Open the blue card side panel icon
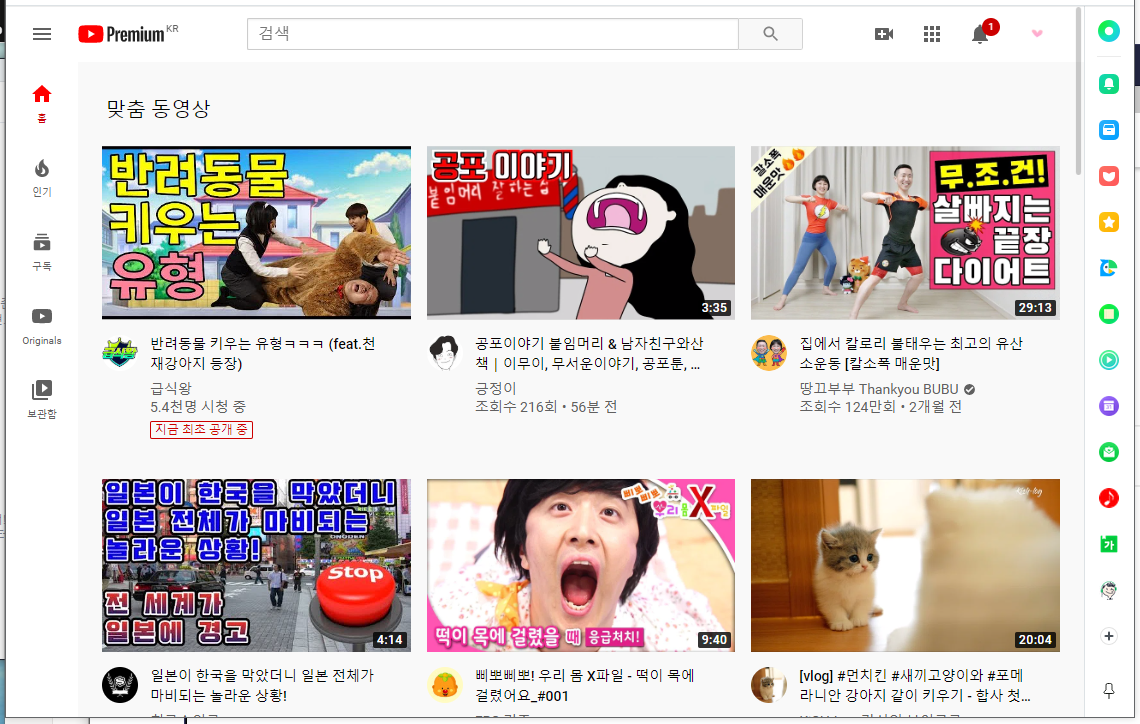 click(x=1108, y=130)
